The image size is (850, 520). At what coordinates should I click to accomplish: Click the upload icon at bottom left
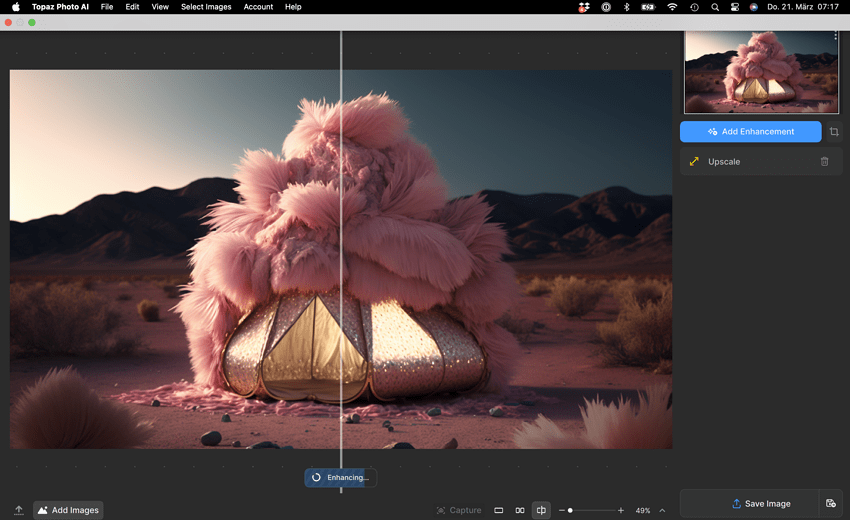pyautogui.click(x=18, y=510)
